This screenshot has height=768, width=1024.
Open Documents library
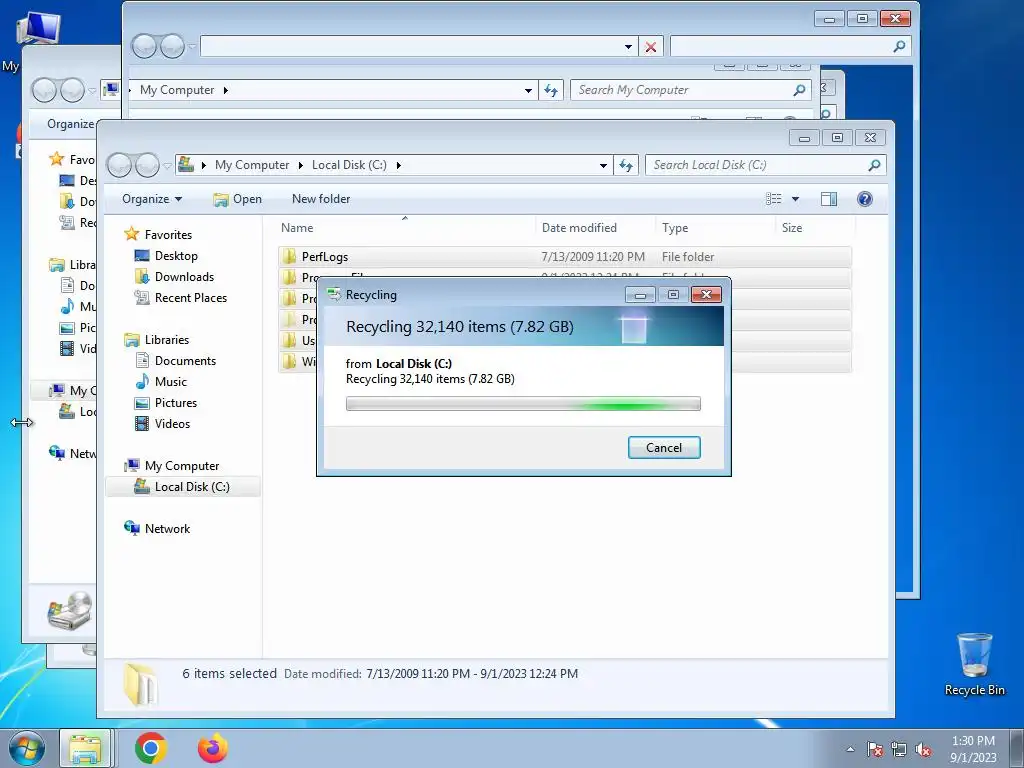185,360
